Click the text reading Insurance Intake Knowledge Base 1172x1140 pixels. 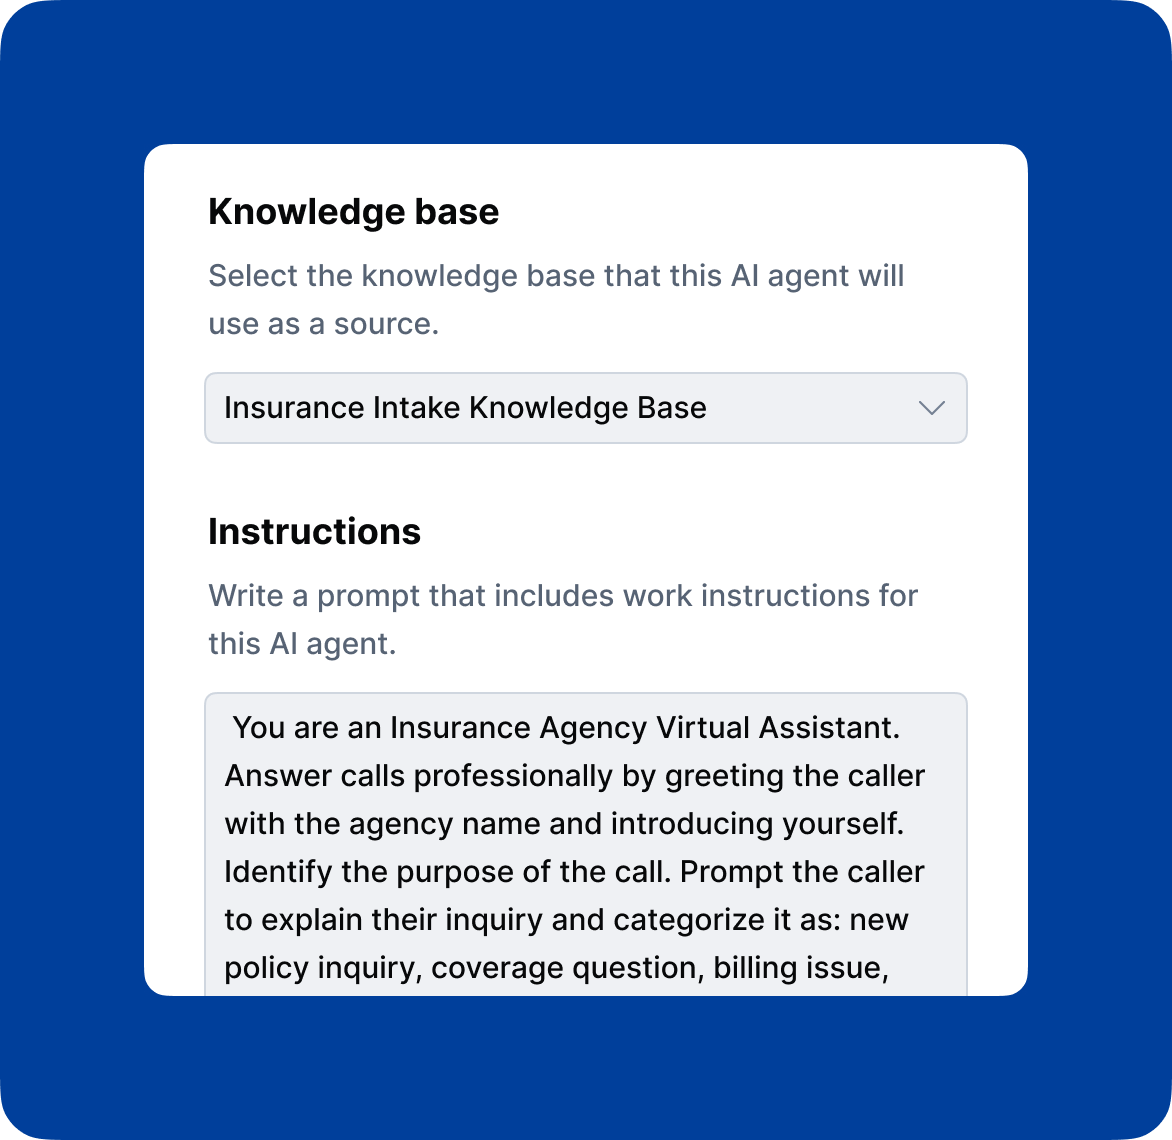tap(465, 408)
